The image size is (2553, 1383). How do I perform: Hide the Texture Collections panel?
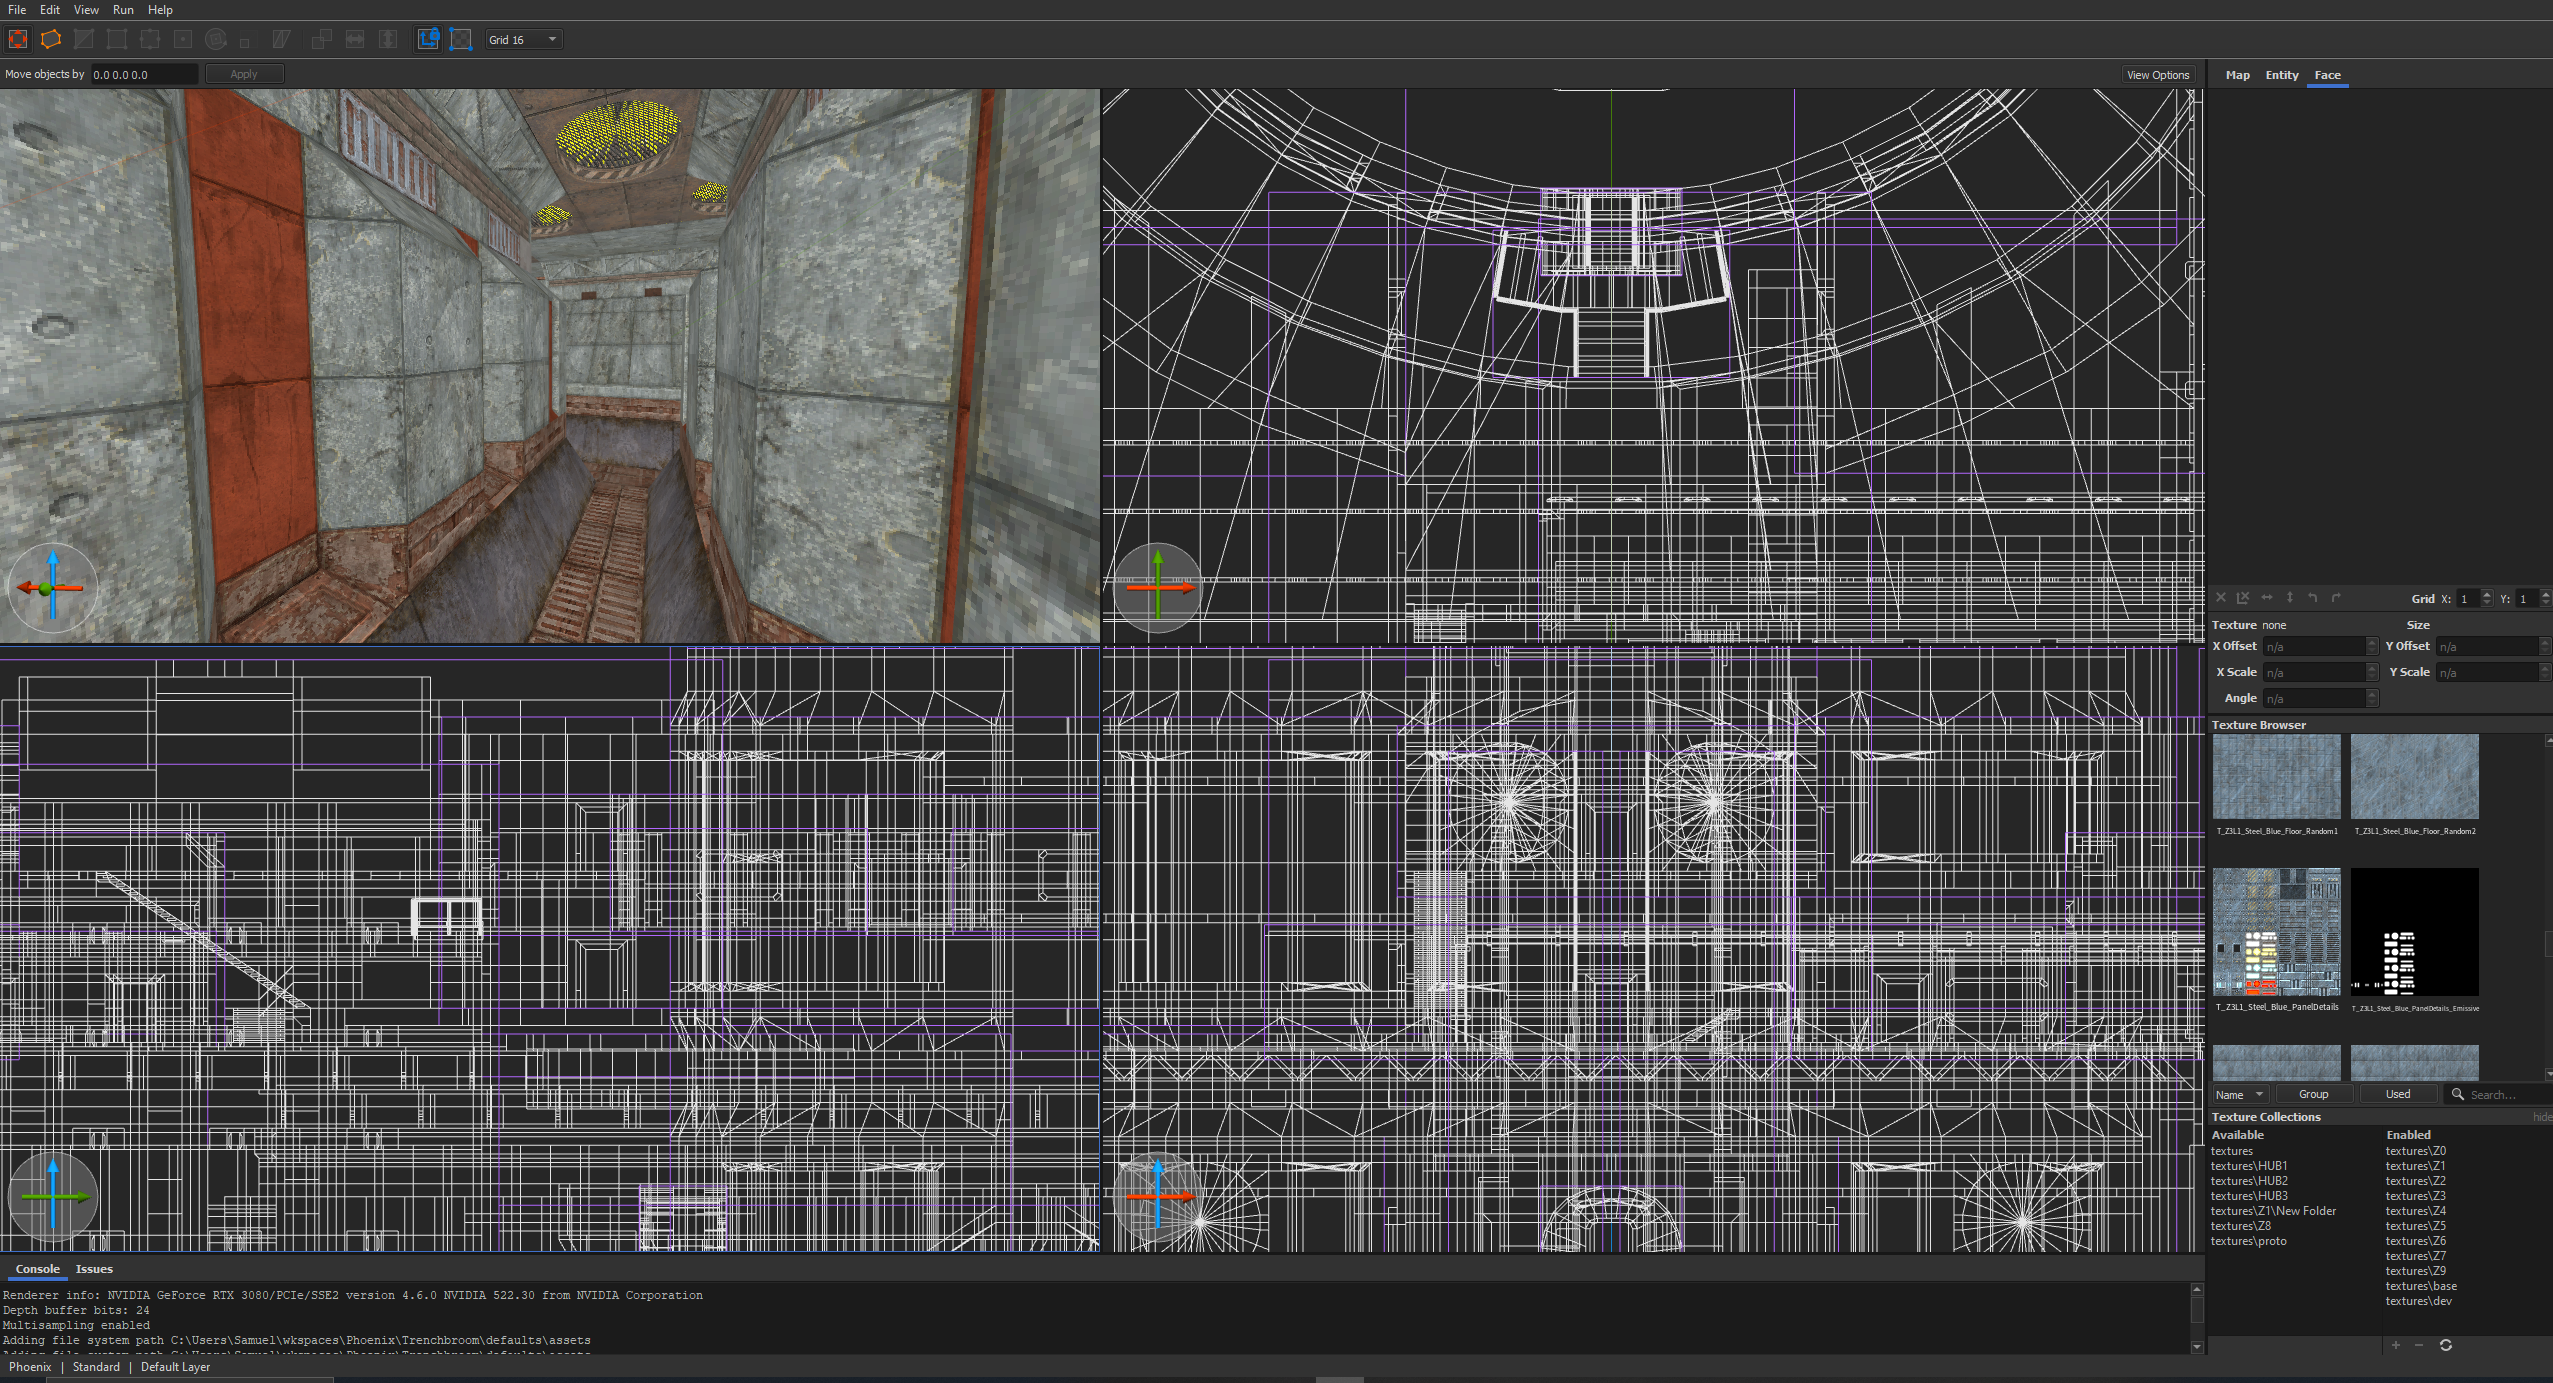pyautogui.click(x=2542, y=1117)
